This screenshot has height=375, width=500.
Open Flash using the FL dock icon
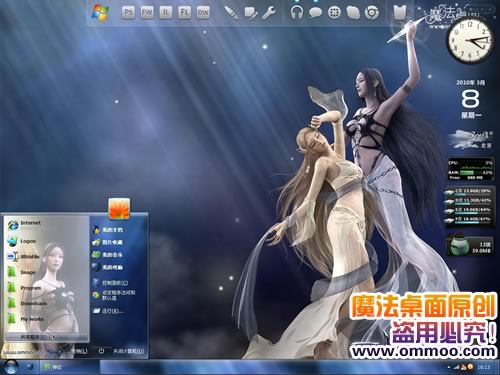point(184,13)
